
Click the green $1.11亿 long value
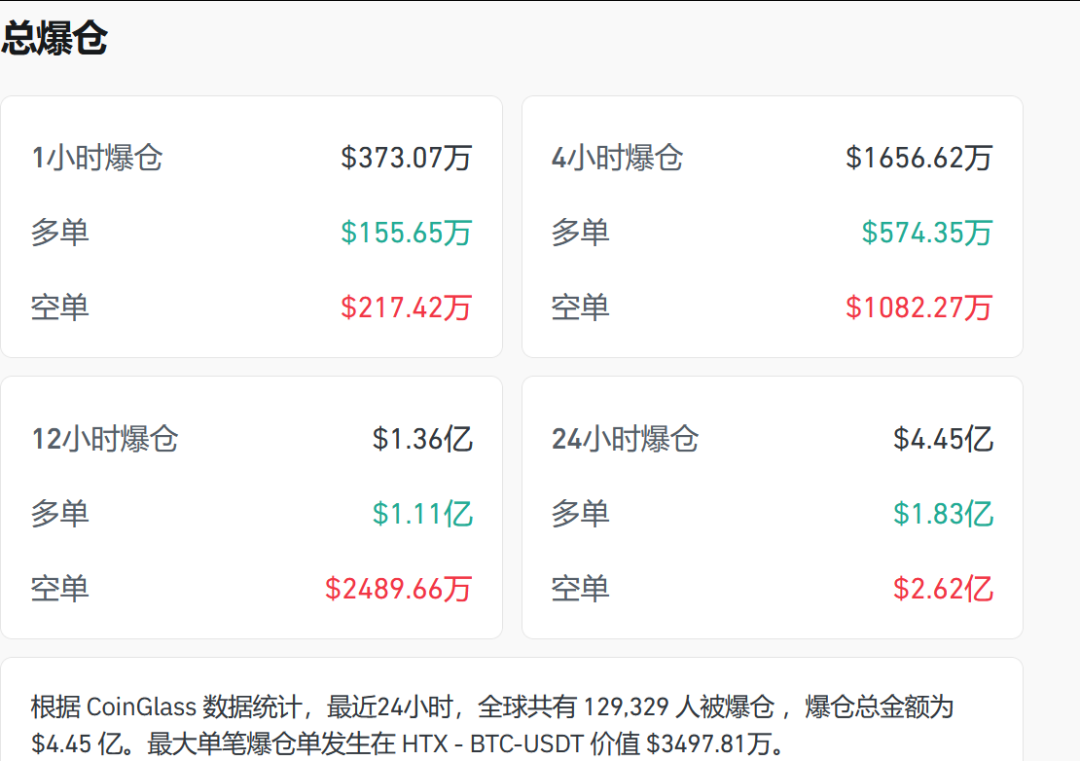pyautogui.click(x=422, y=514)
